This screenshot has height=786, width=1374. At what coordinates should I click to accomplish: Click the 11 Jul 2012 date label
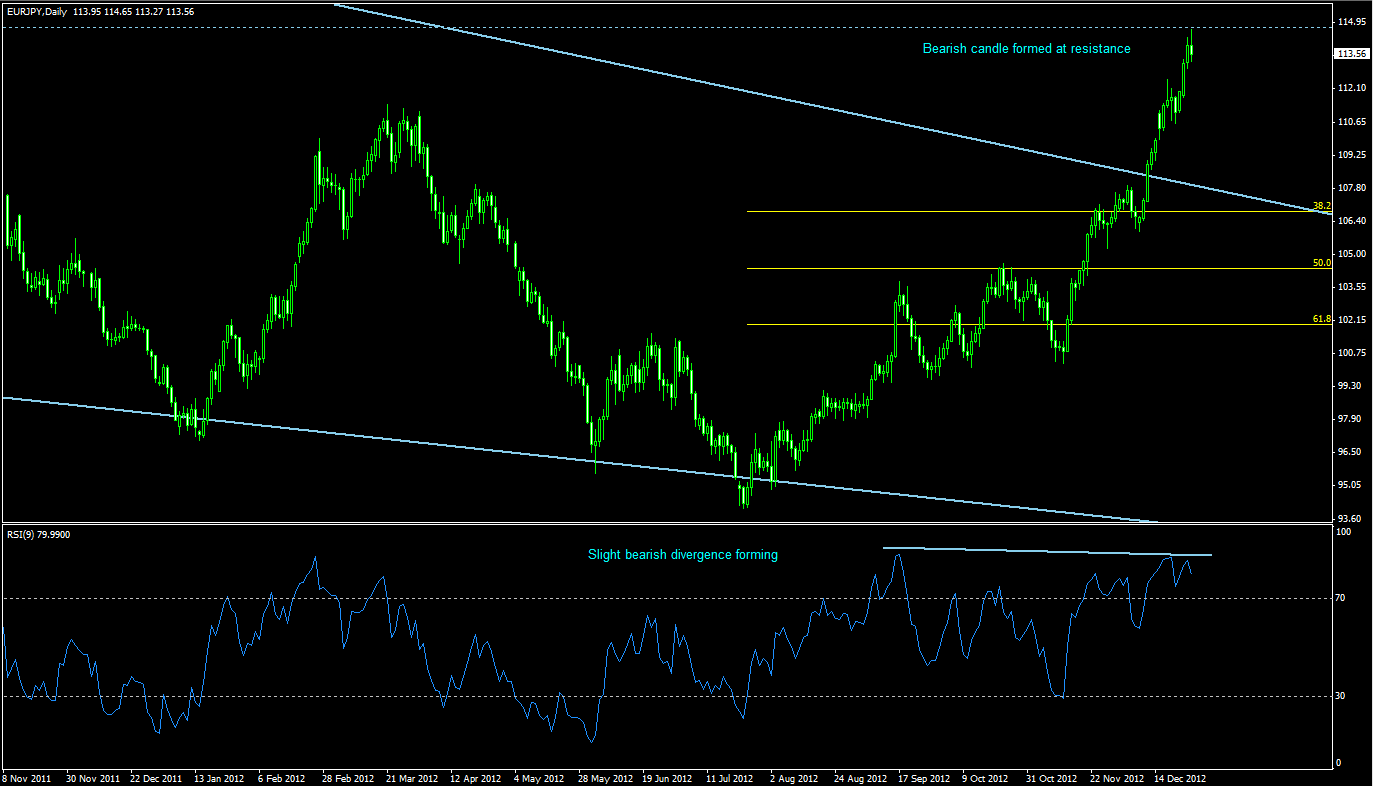coord(732,777)
